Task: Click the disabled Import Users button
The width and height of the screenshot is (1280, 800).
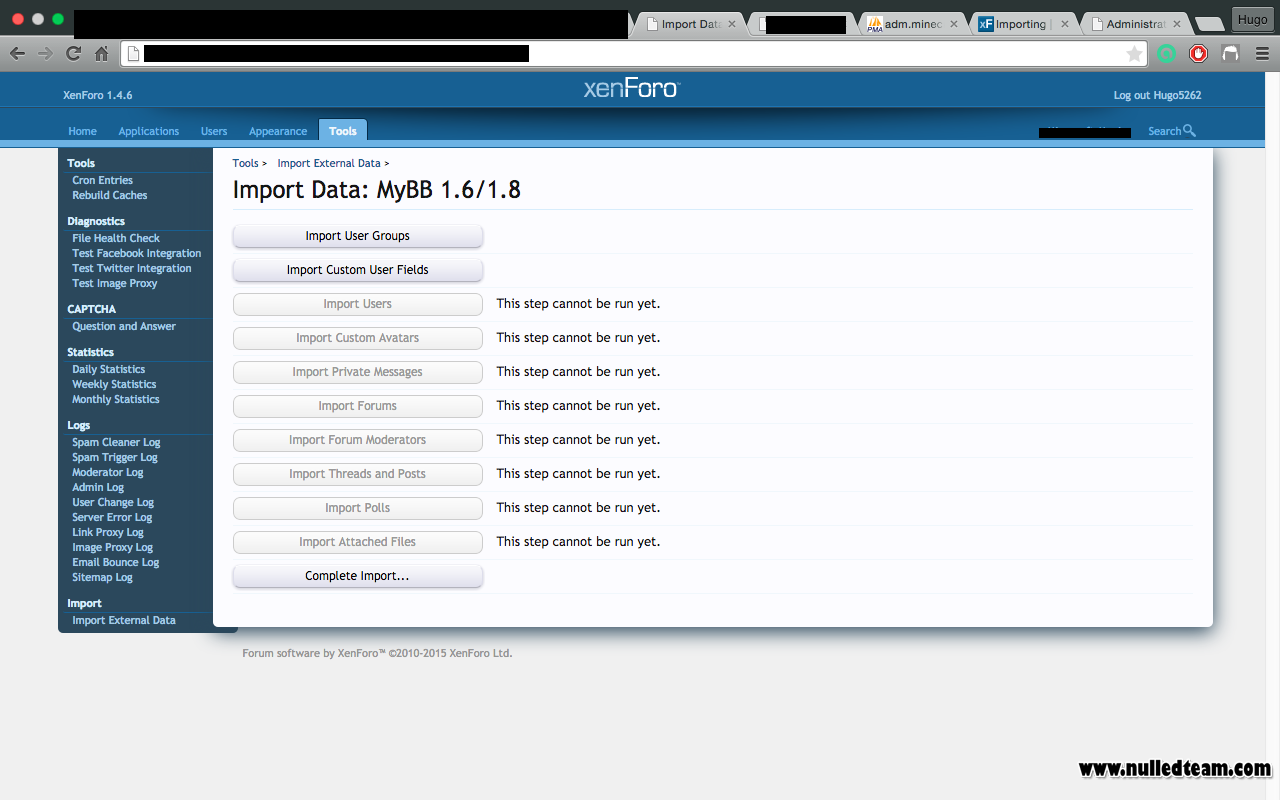Action: [x=358, y=304]
